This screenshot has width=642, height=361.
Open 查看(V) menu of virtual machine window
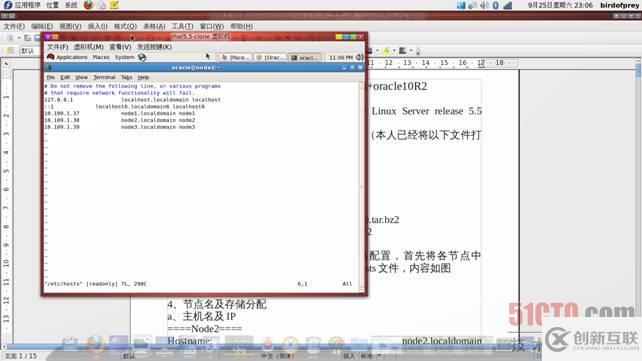click(x=120, y=47)
